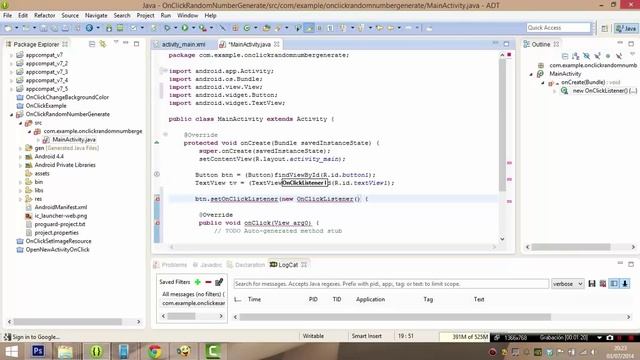The width and height of the screenshot is (640, 360).
Task: Click the LogCat message search field
Action: tap(391, 284)
